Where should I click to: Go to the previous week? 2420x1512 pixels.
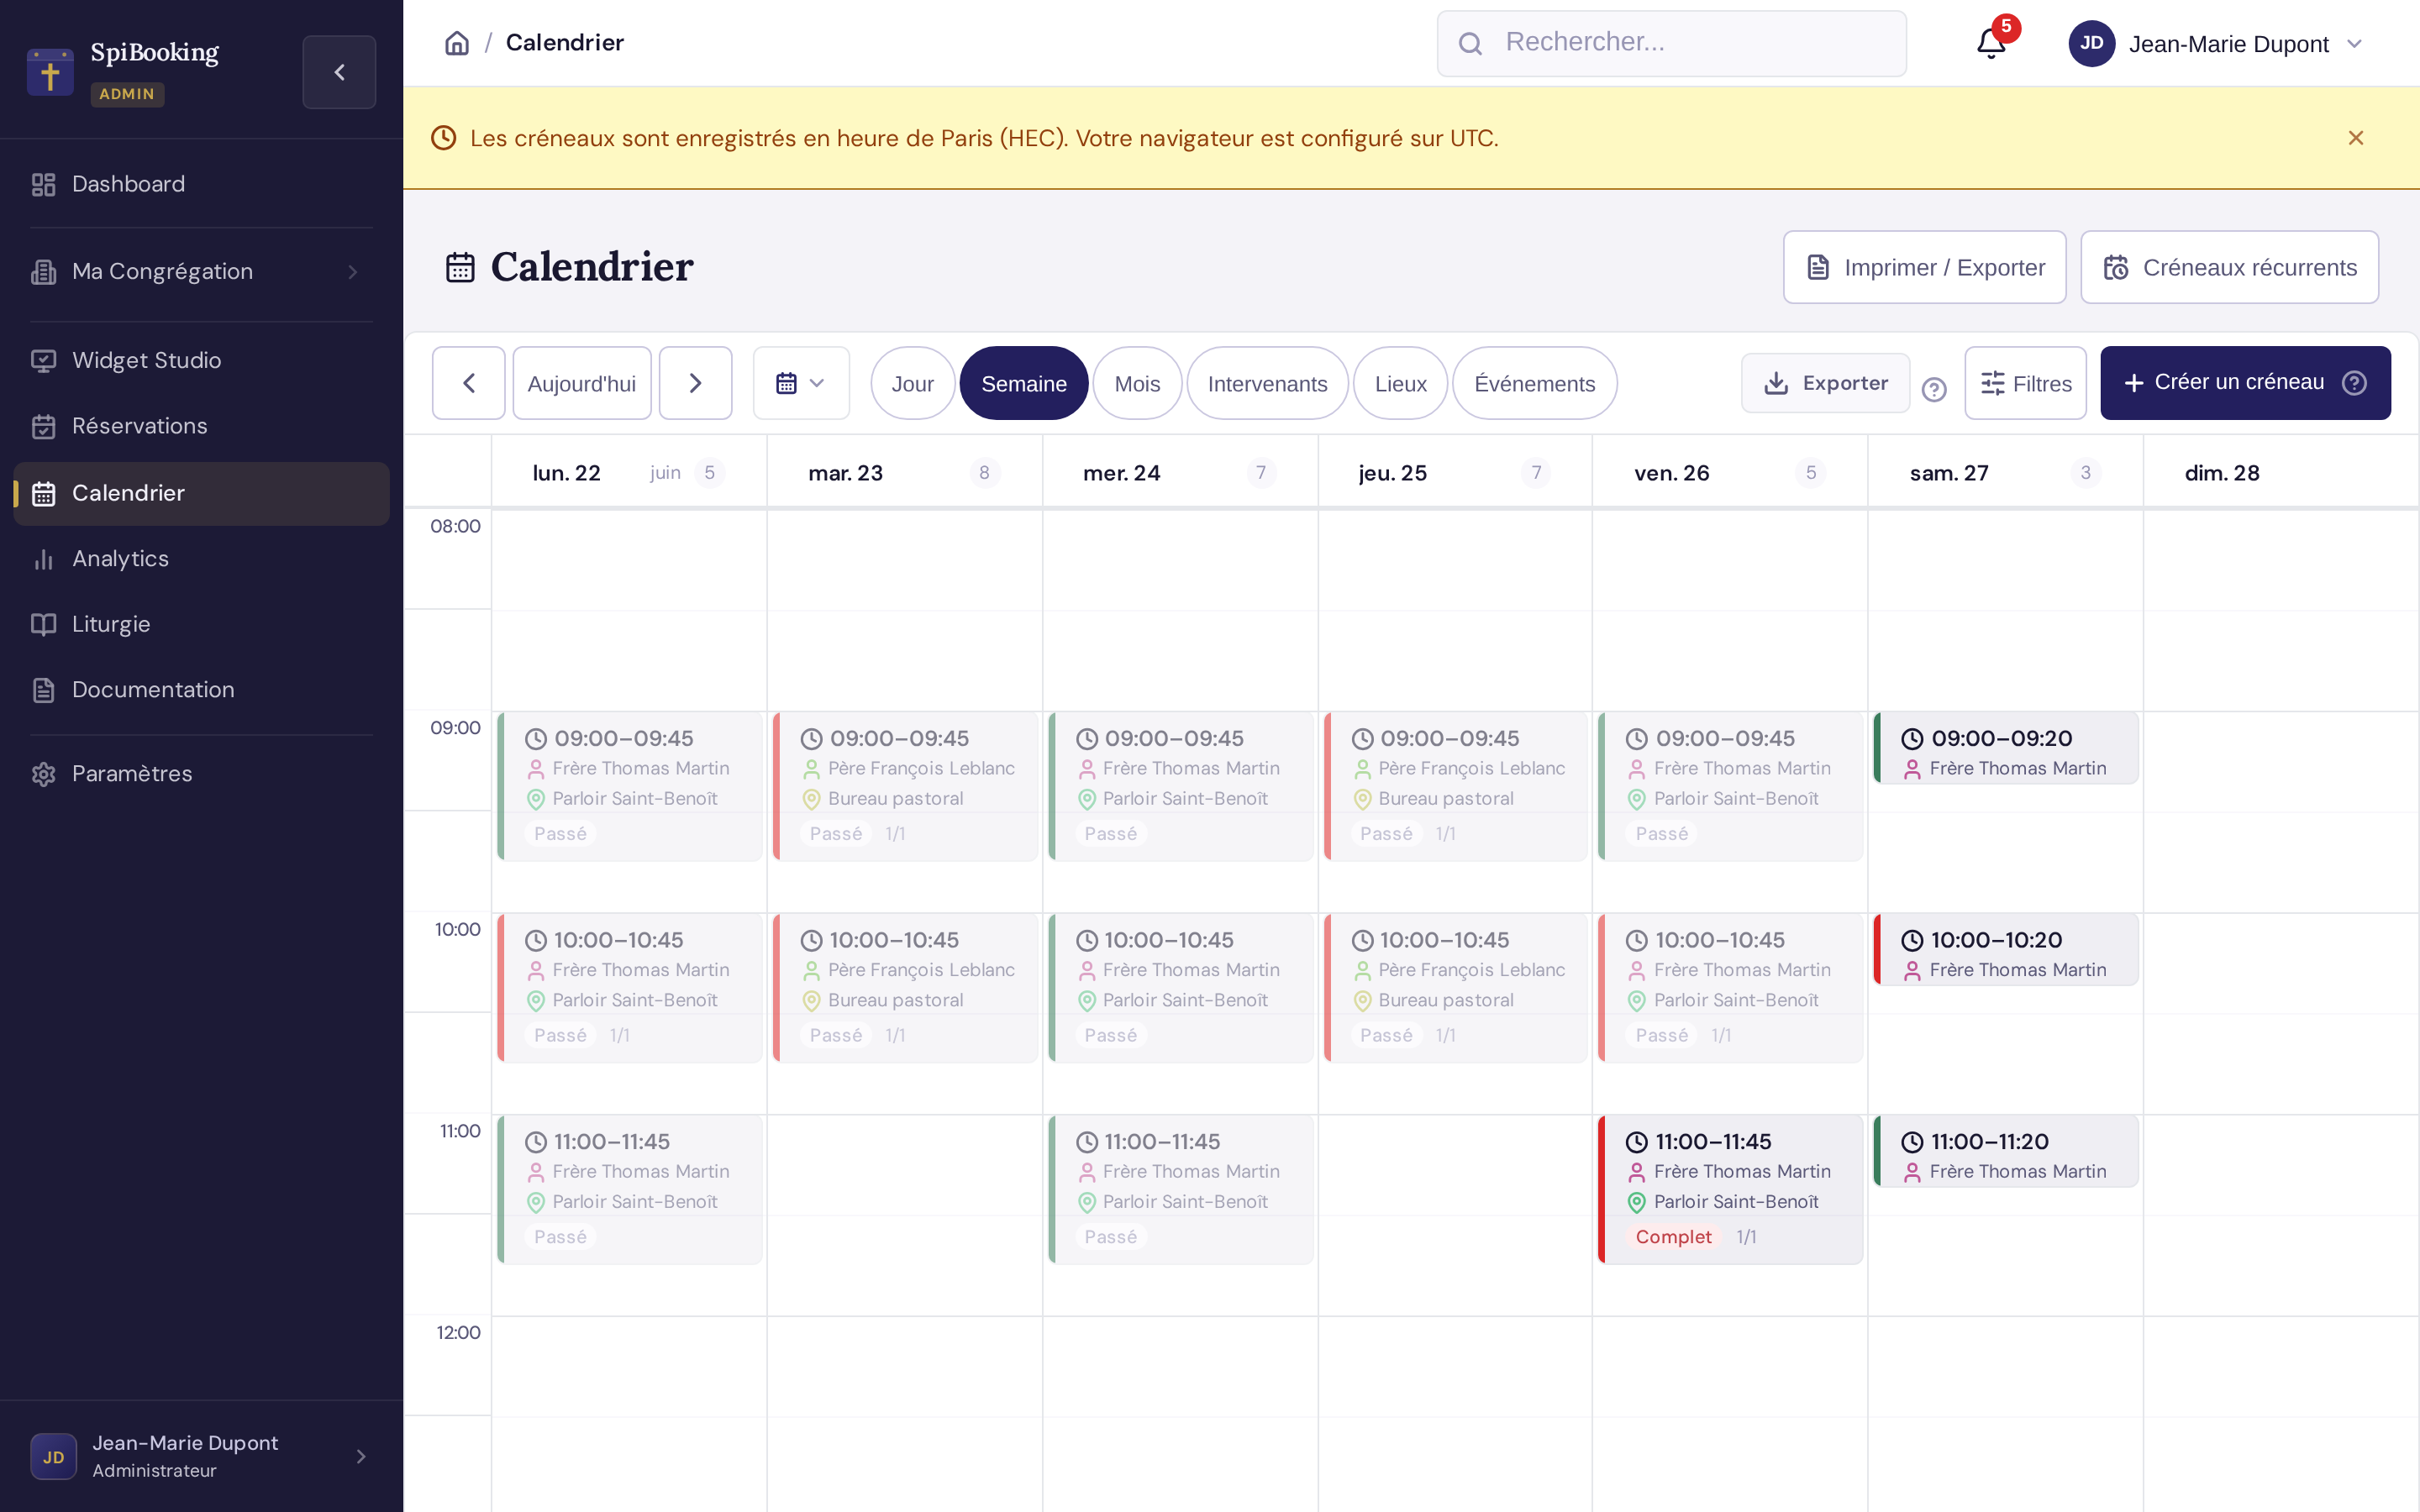468,383
